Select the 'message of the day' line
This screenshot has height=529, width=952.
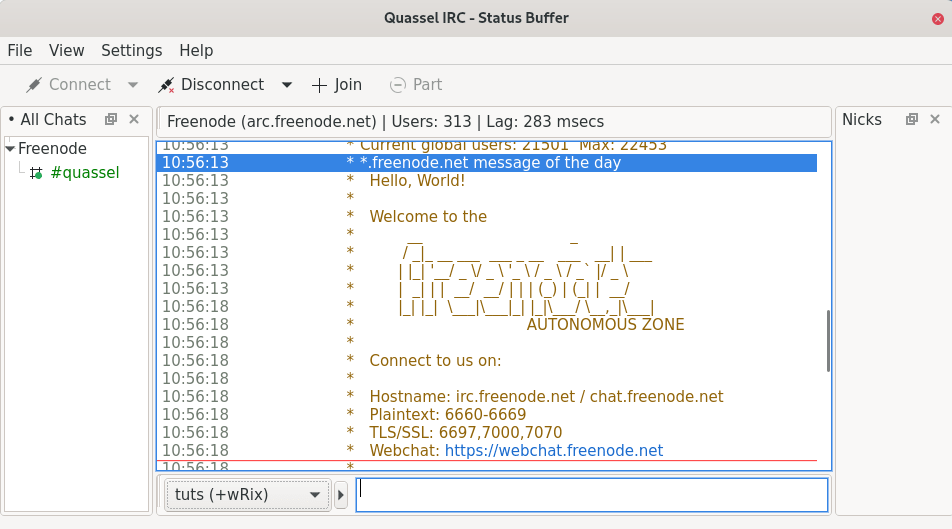point(486,163)
